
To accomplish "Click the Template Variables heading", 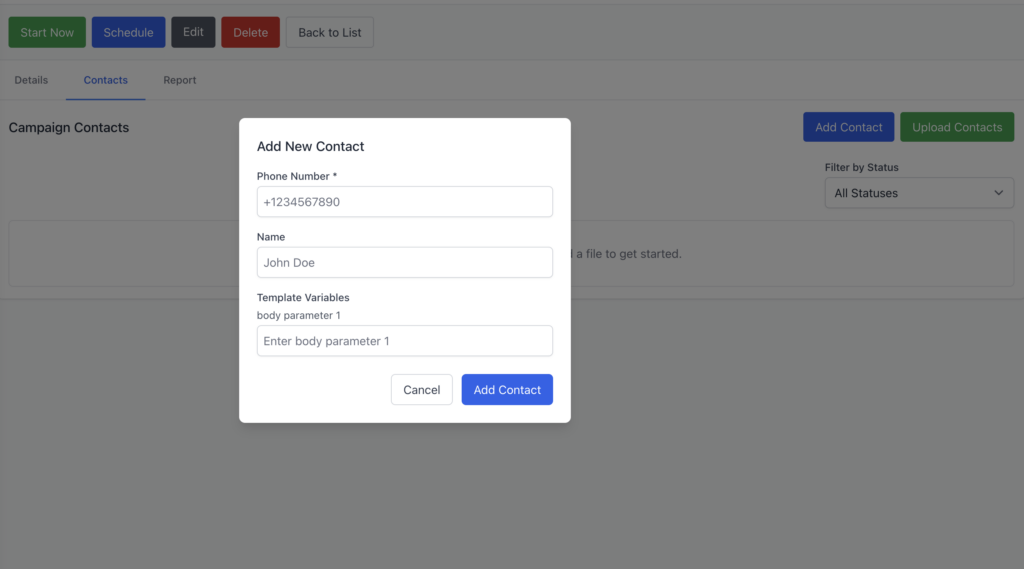I will coord(303,298).
